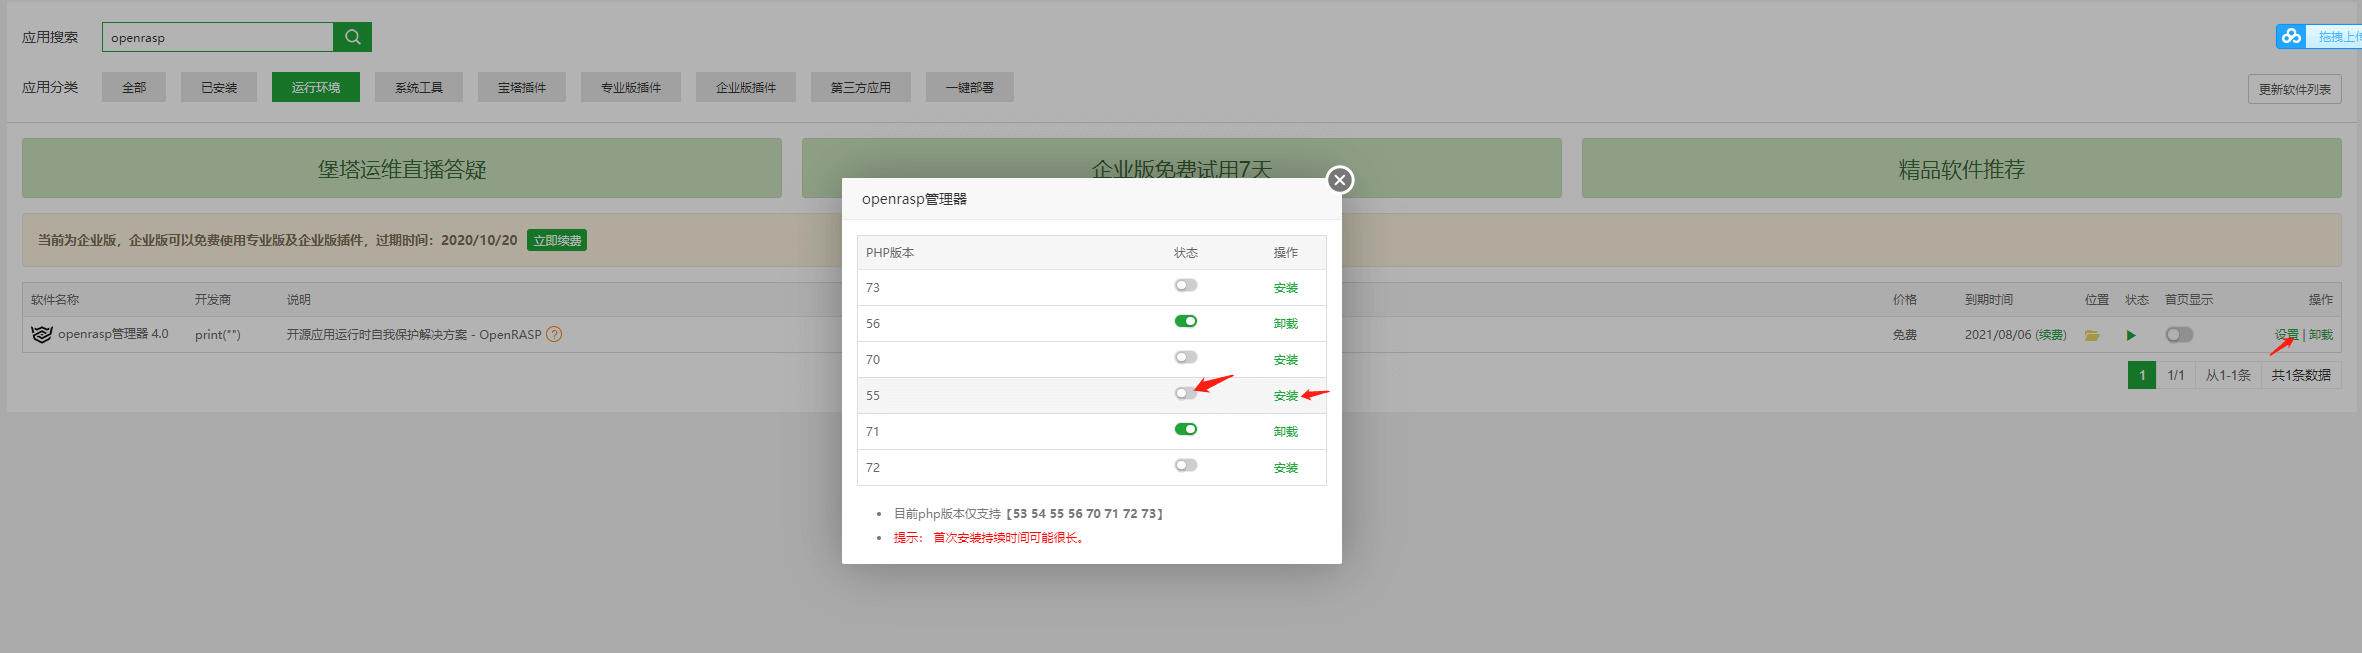Disable the PHP 56 status switch
This screenshot has width=2362, height=653.
click(1186, 321)
